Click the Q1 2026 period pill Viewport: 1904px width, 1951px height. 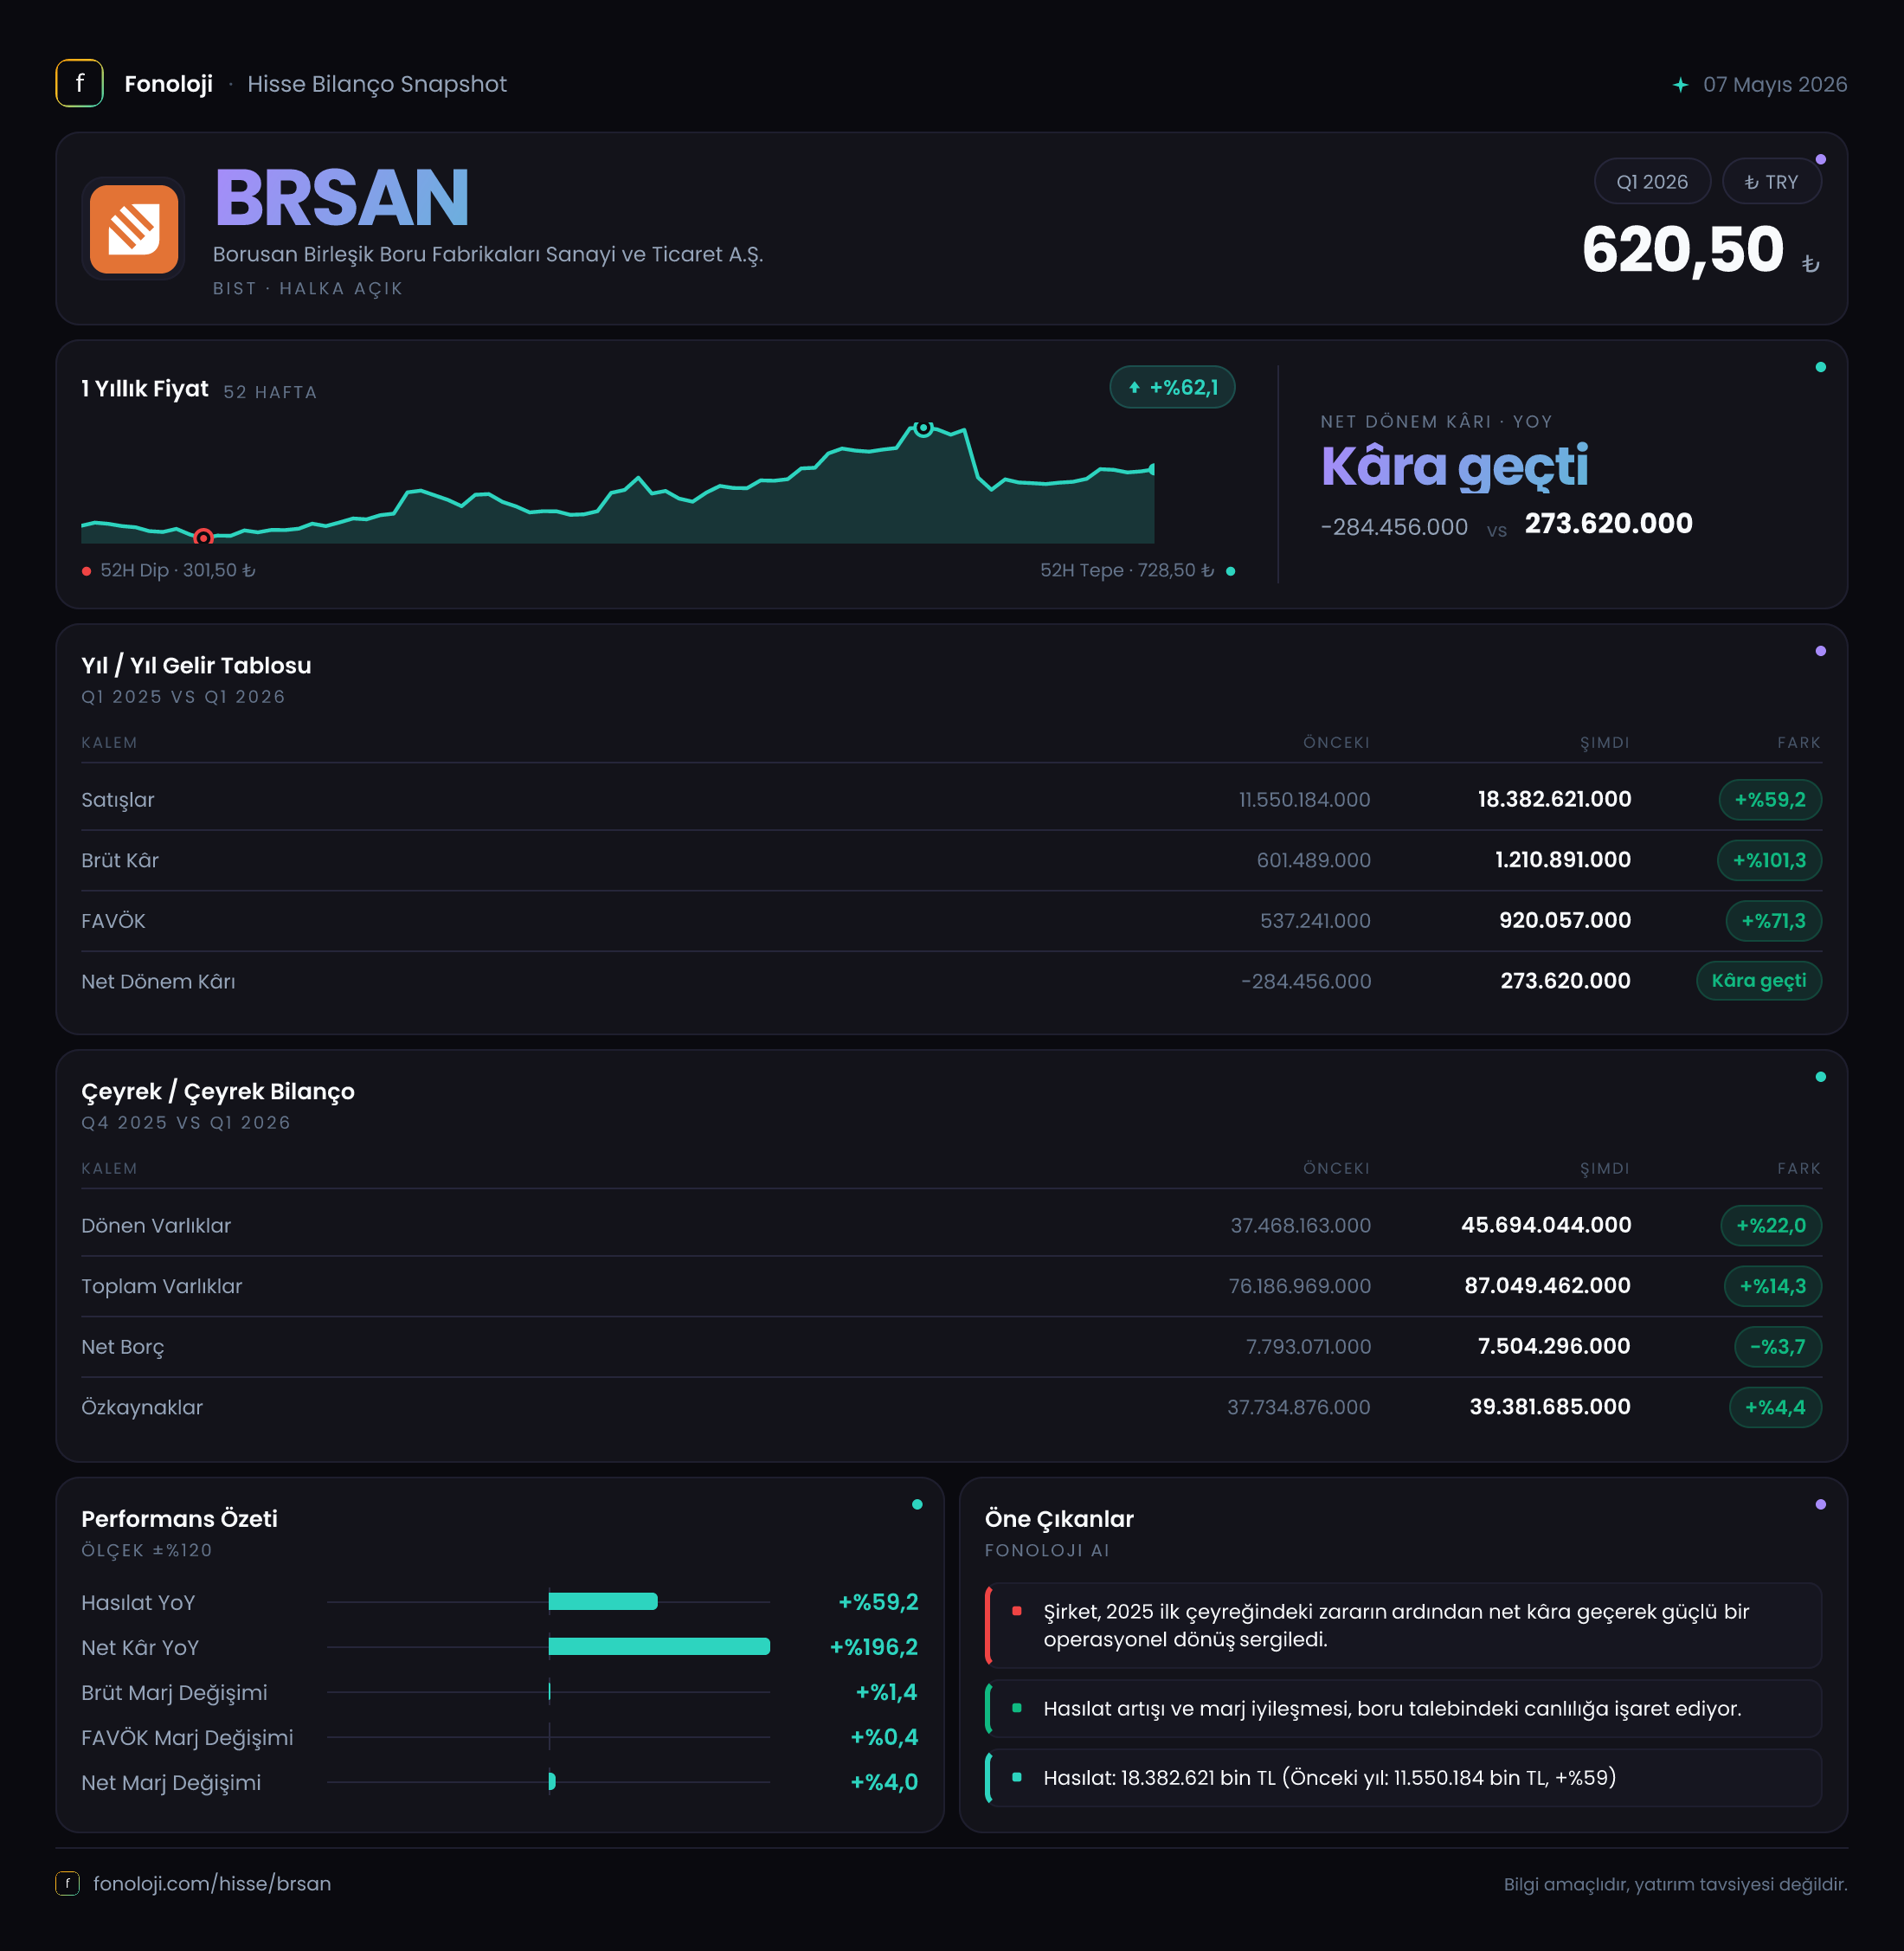pos(1652,182)
